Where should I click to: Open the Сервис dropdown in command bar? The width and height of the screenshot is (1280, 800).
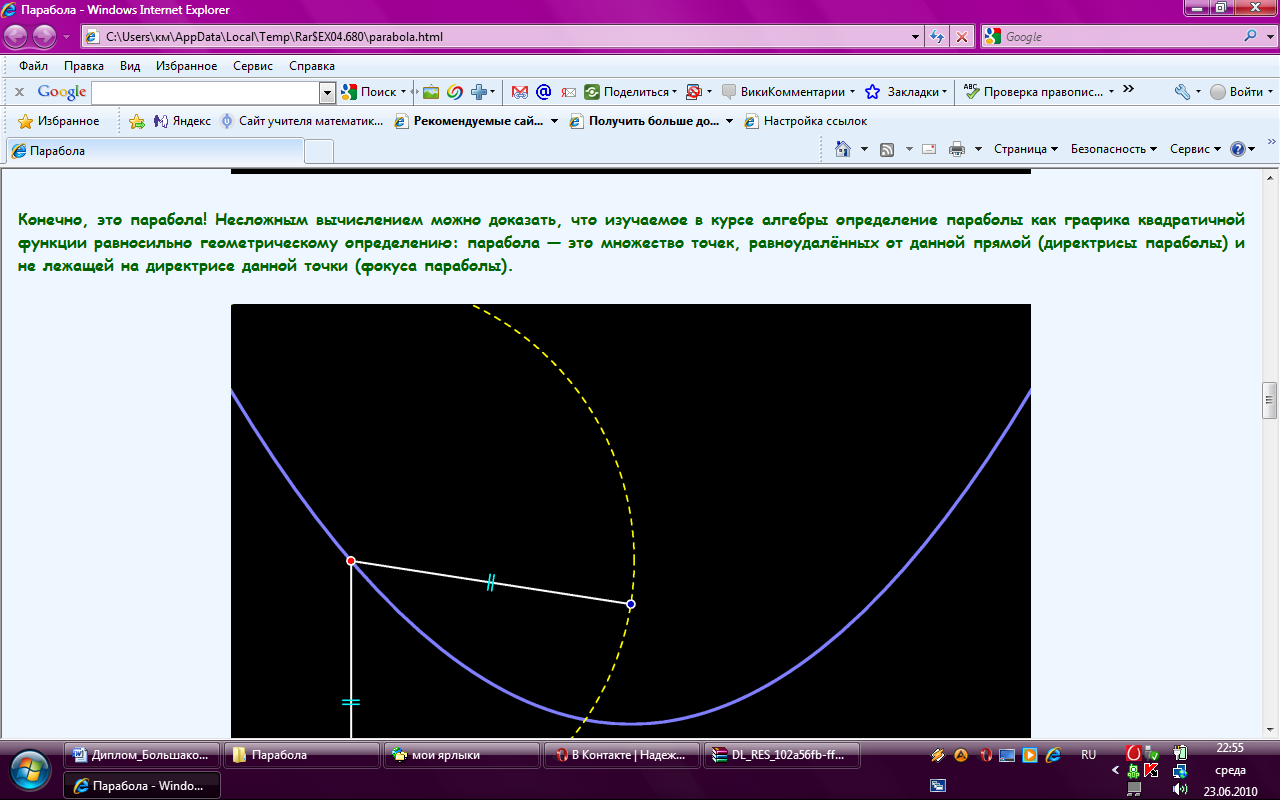(x=1195, y=149)
